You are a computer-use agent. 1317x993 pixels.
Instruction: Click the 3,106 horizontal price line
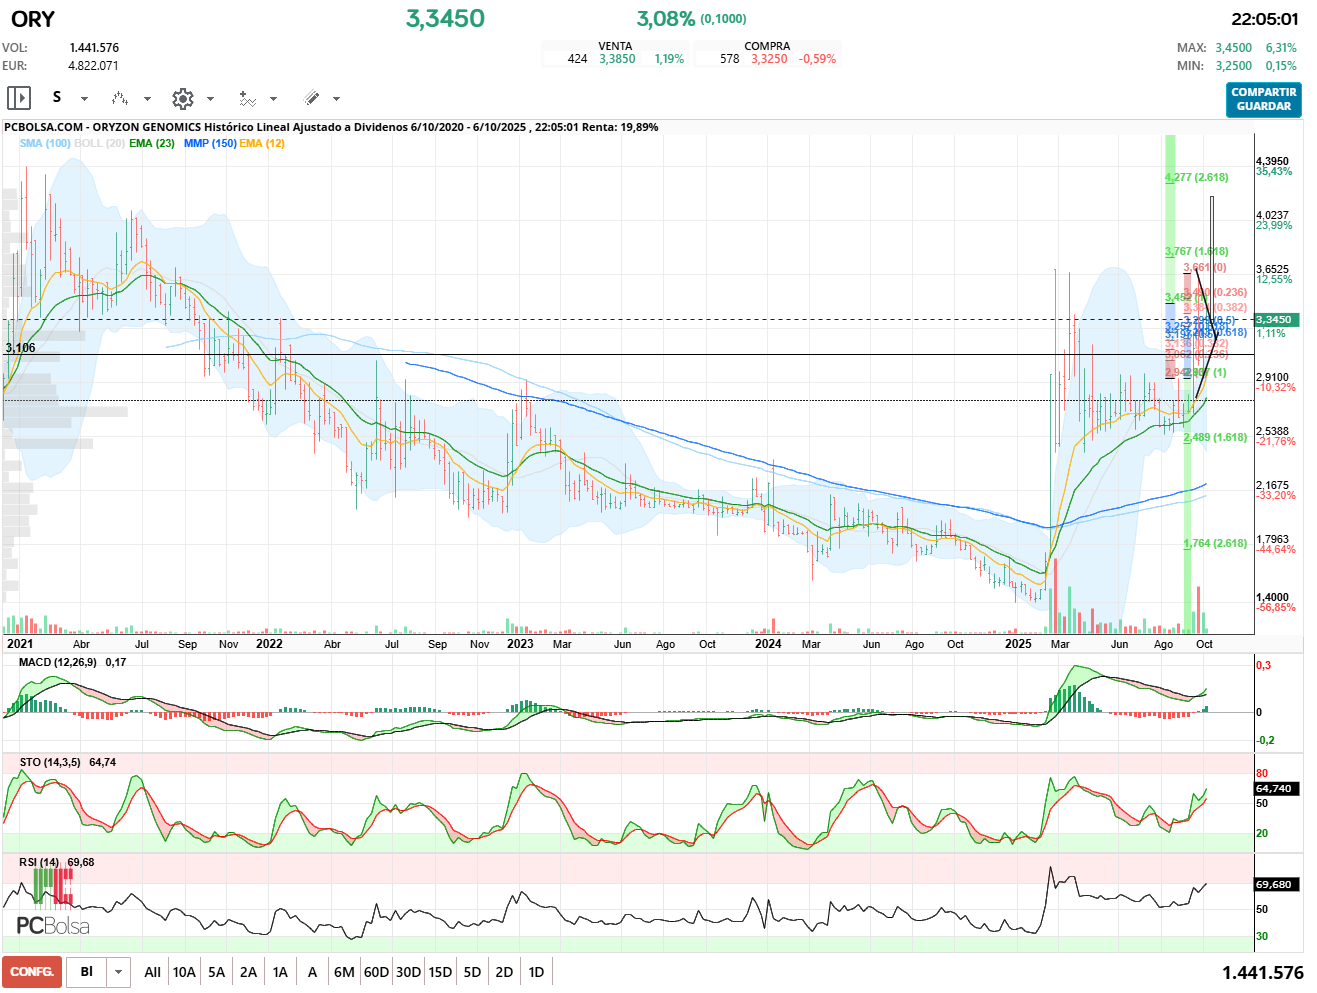click(600, 355)
